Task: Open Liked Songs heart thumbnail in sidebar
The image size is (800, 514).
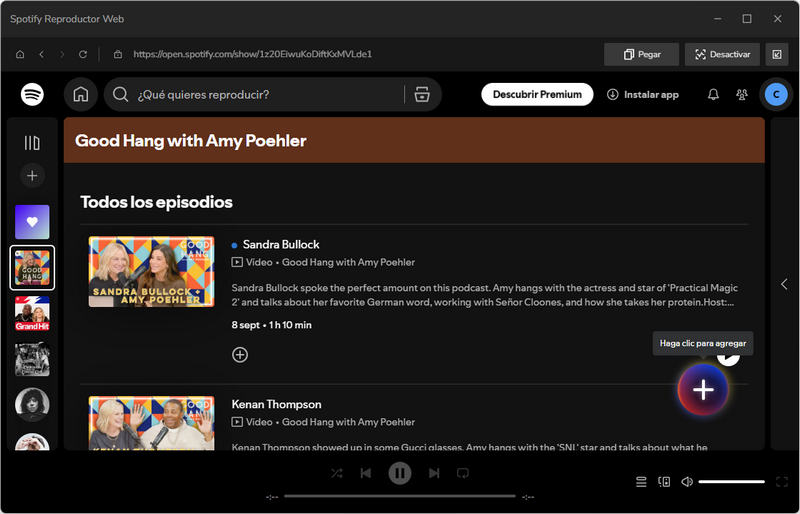Action: point(32,222)
